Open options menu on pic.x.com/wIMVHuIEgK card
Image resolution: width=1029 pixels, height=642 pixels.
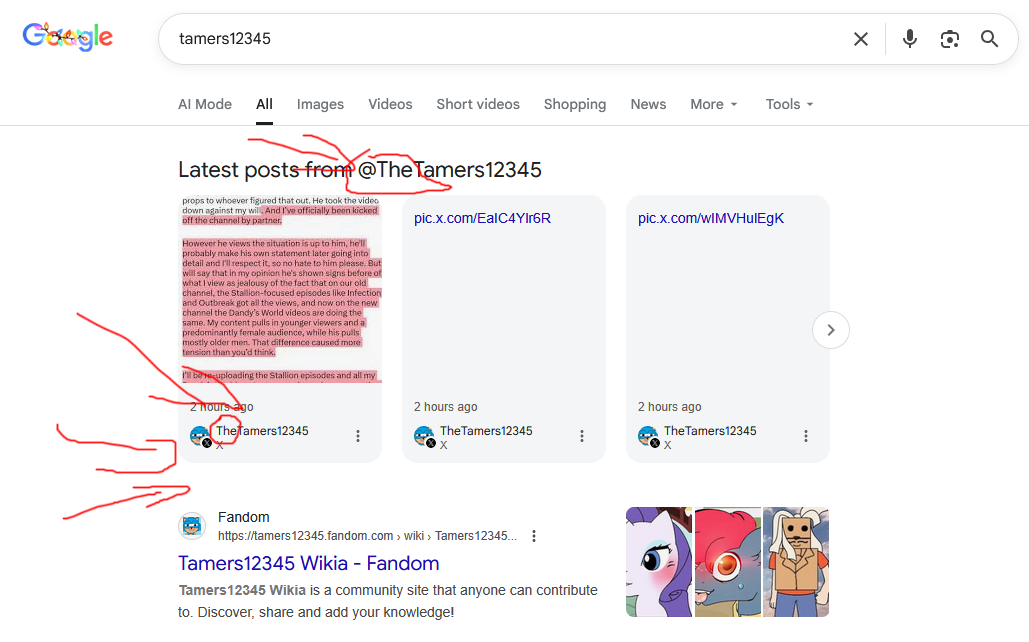[806, 436]
